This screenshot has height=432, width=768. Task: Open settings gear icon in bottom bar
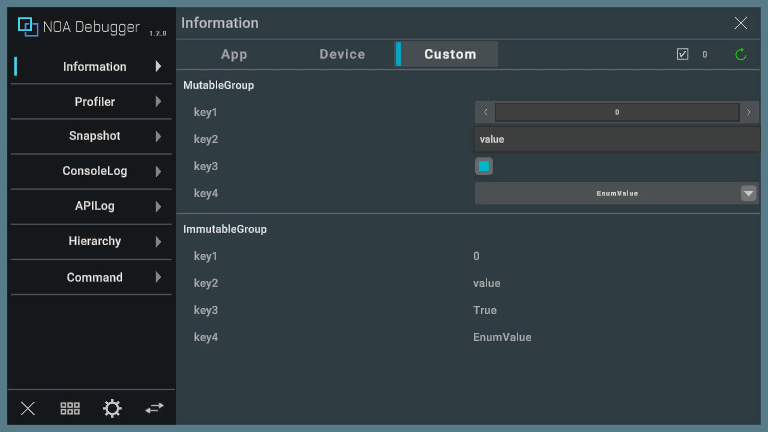pos(112,408)
